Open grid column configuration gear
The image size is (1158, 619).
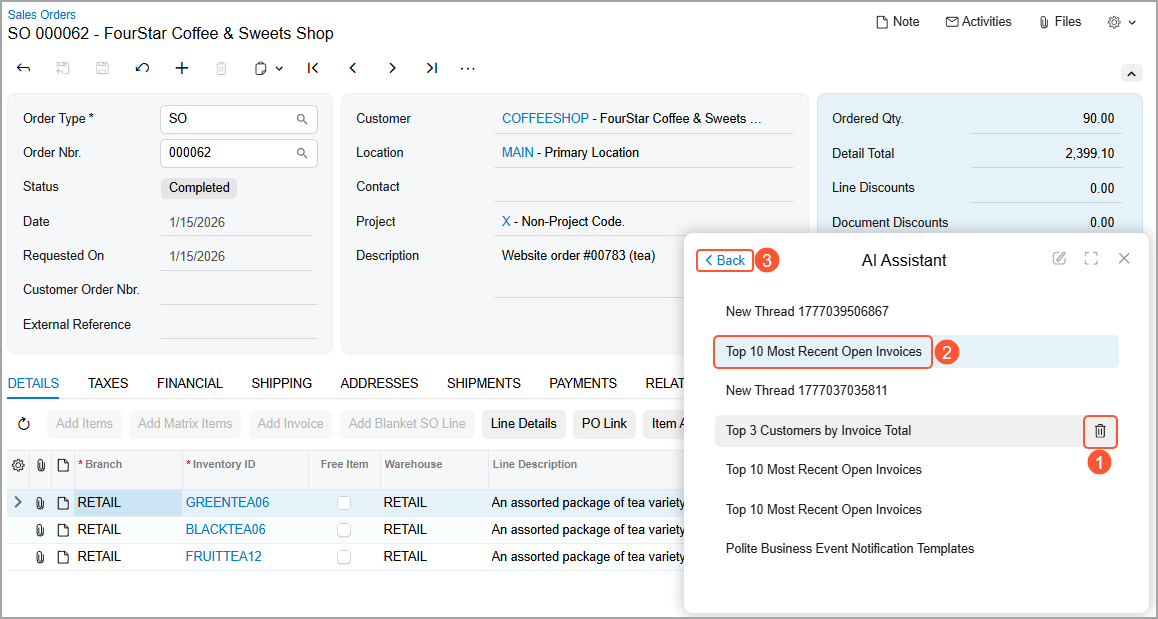click(x=18, y=465)
